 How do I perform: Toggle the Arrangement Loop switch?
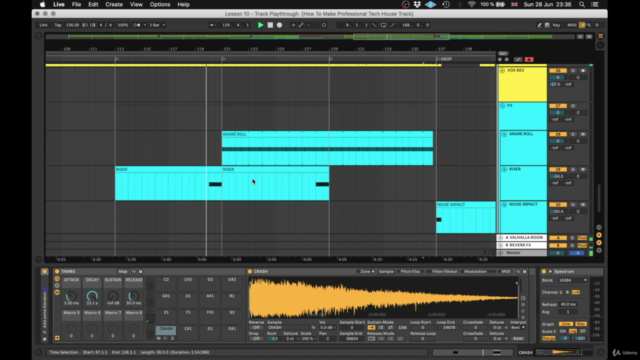383,25
